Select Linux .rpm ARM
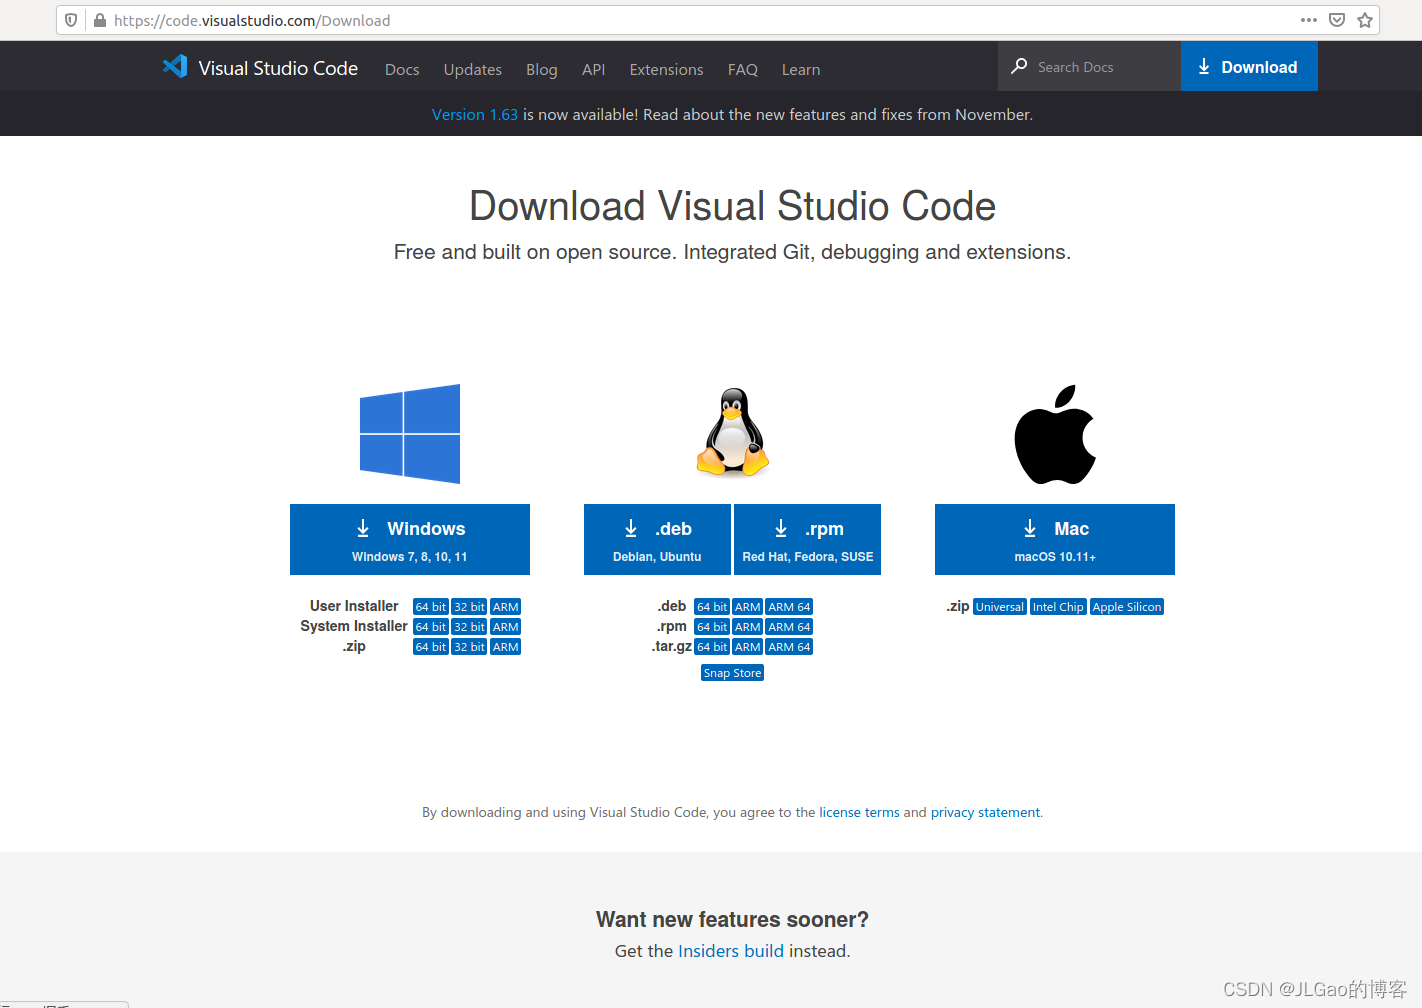Viewport: 1422px width, 1008px height. click(748, 627)
